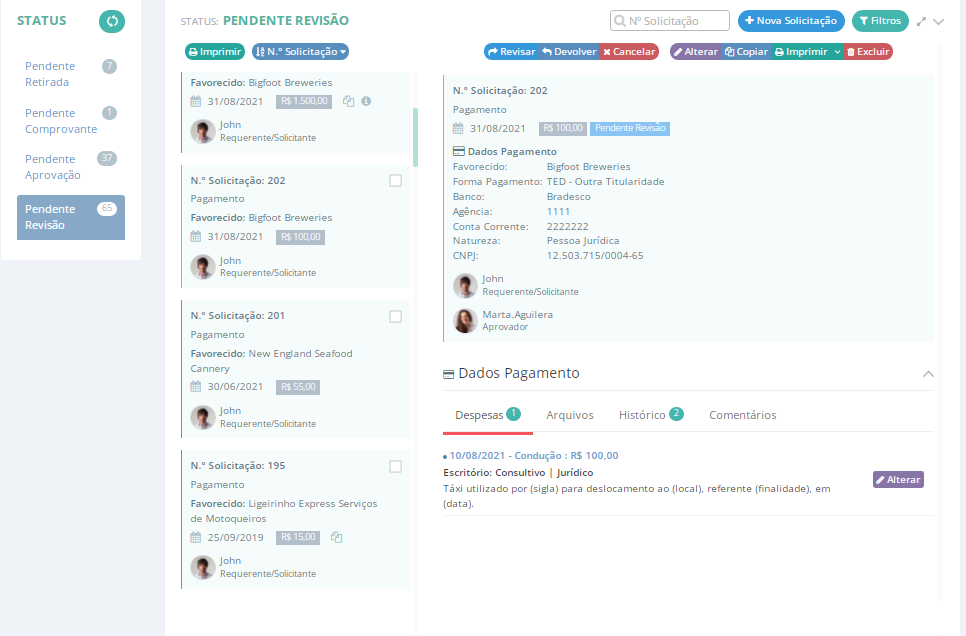The height and width of the screenshot is (636, 966).
Task: Collapse the Dados Pagamento section
Action: coord(928,373)
